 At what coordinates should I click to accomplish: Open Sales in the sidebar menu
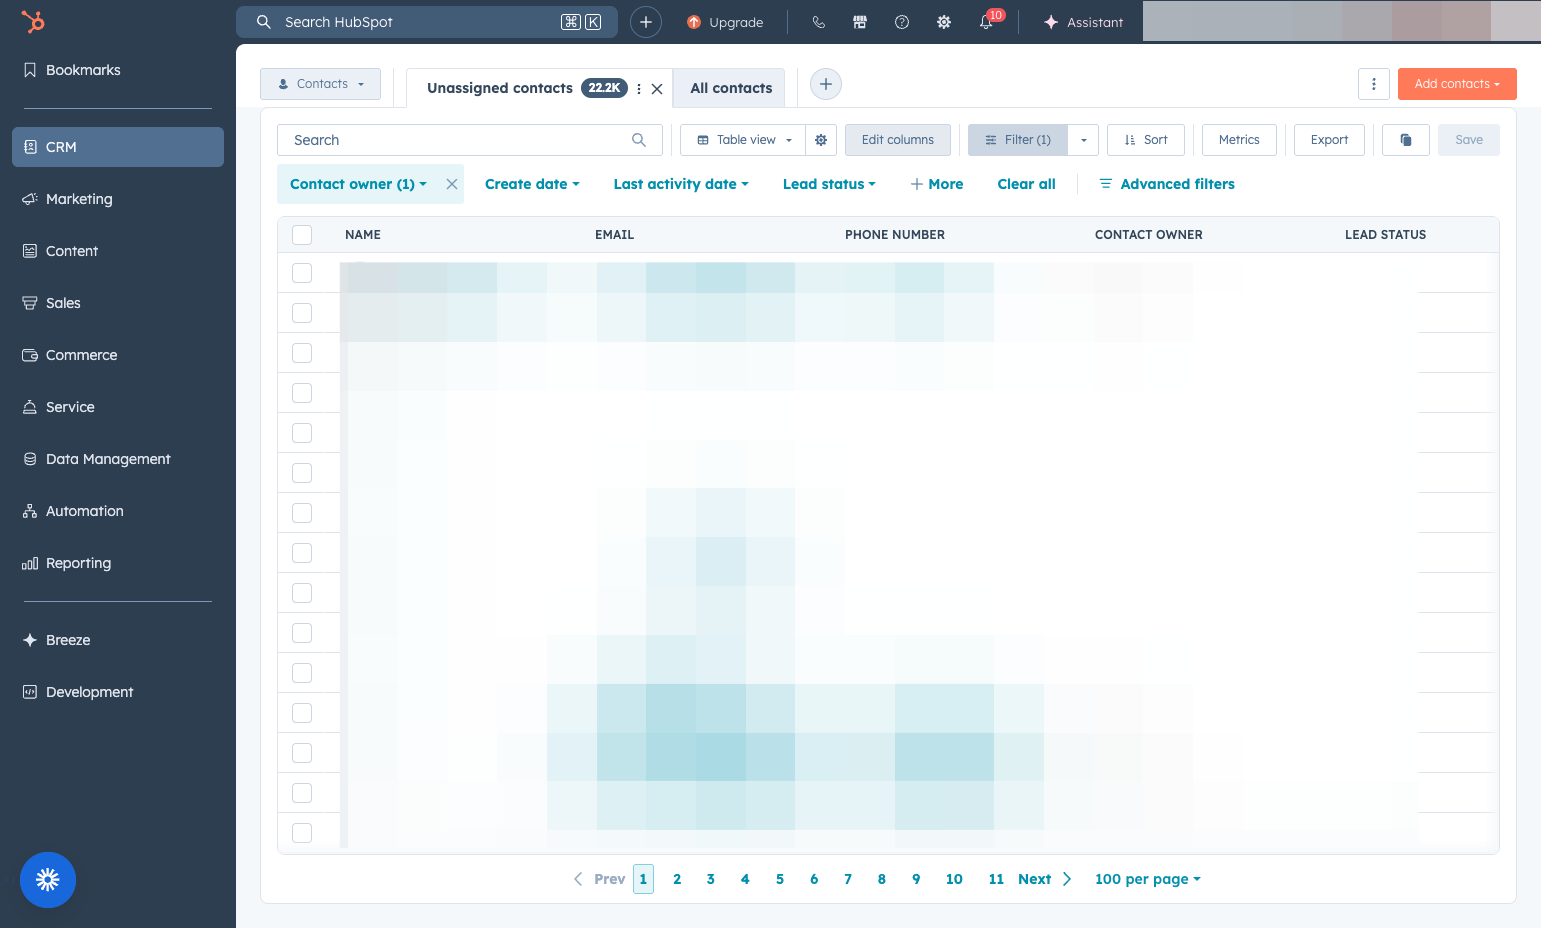point(118,303)
